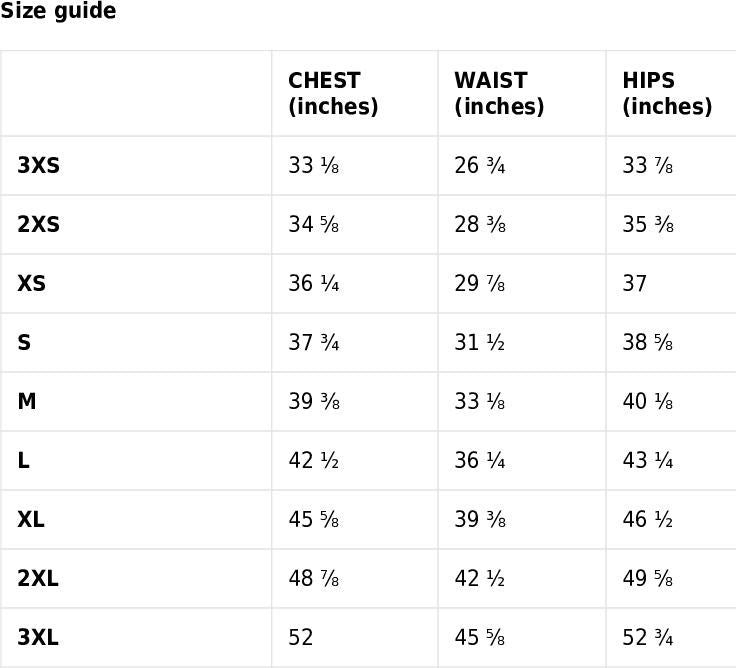Click the Size guide heading
Image resolution: width=736 pixels, height=668 pixels.
[58, 12]
